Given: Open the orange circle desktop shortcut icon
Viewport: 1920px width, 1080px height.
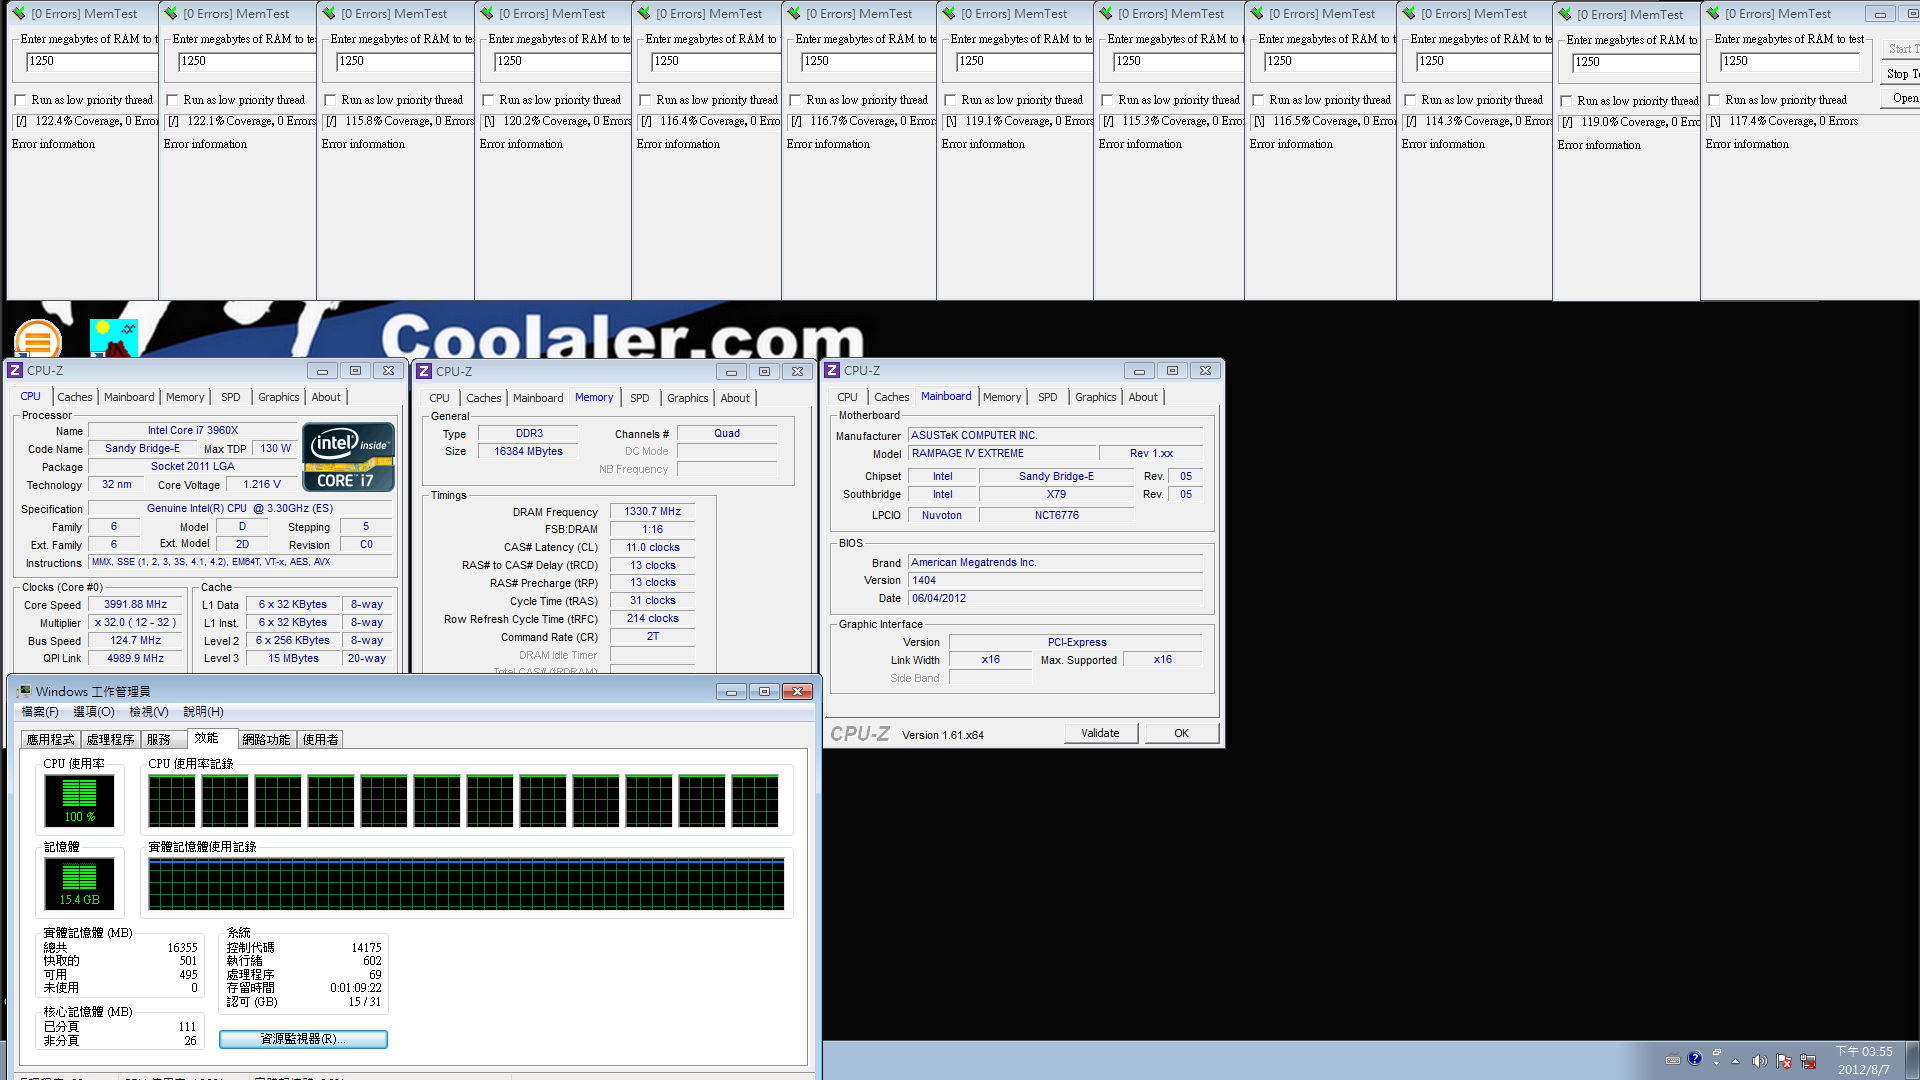Looking at the screenshot, I should coord(38,339).
